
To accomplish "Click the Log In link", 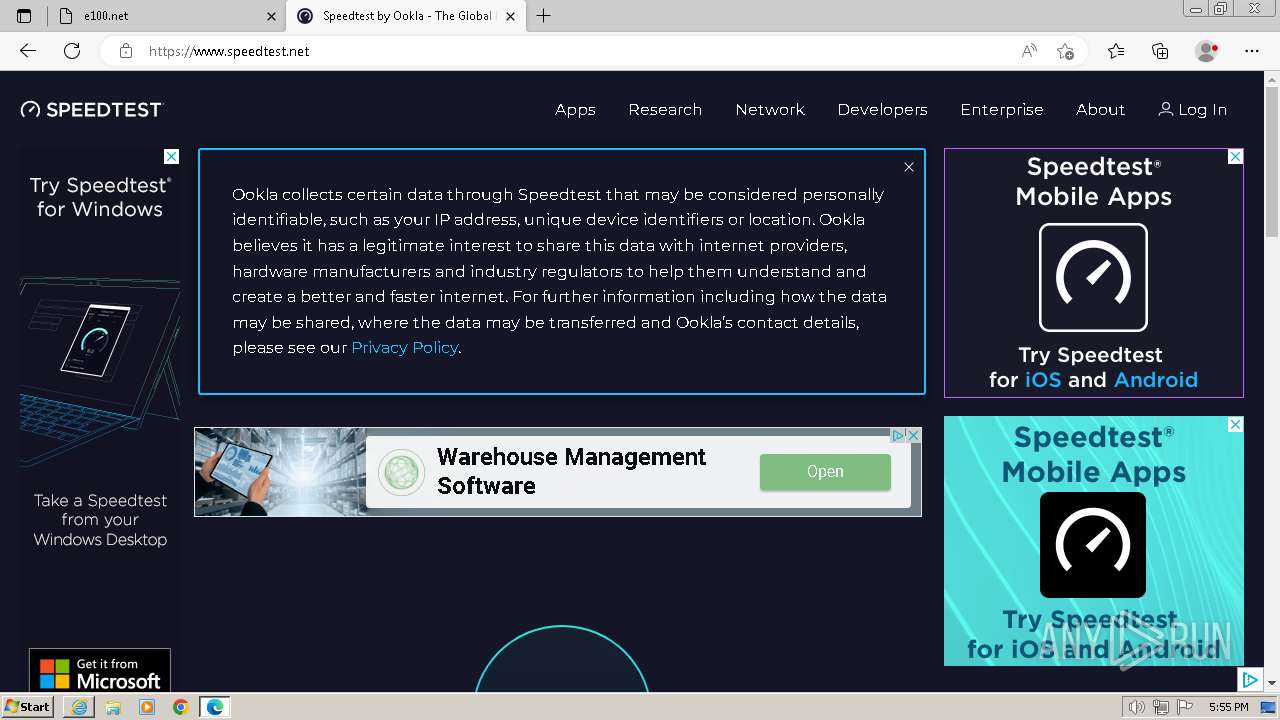I will 1192,110.
